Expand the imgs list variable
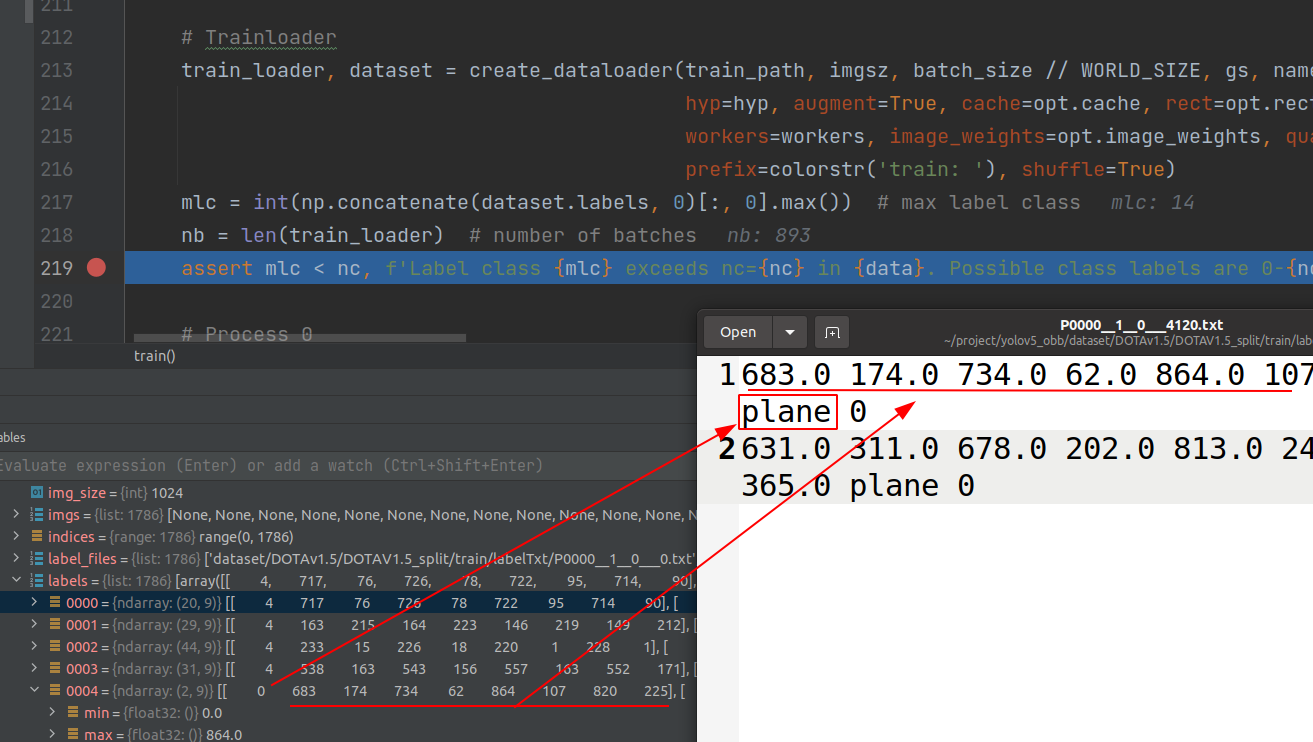The image size is (1313, 742). 16,515
